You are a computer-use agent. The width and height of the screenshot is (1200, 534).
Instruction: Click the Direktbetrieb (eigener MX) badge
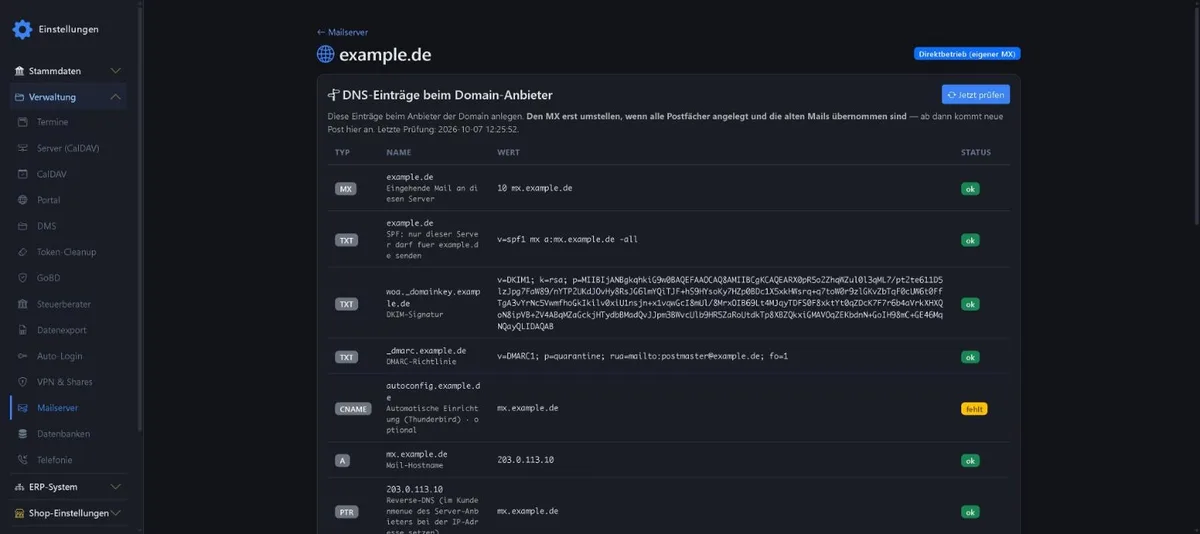967,54
